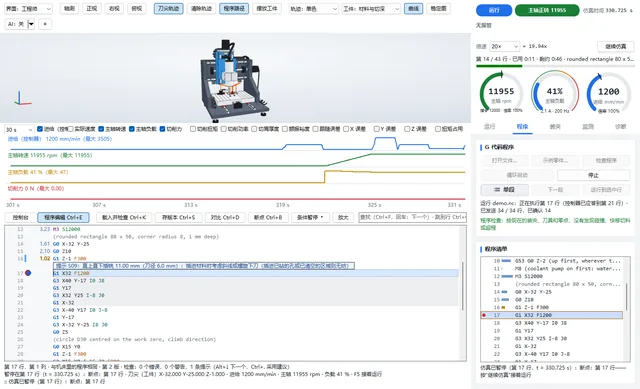Click the CNC machine model in the viewport
Screen dimensions: 640x389
click(x=234, y=80)
